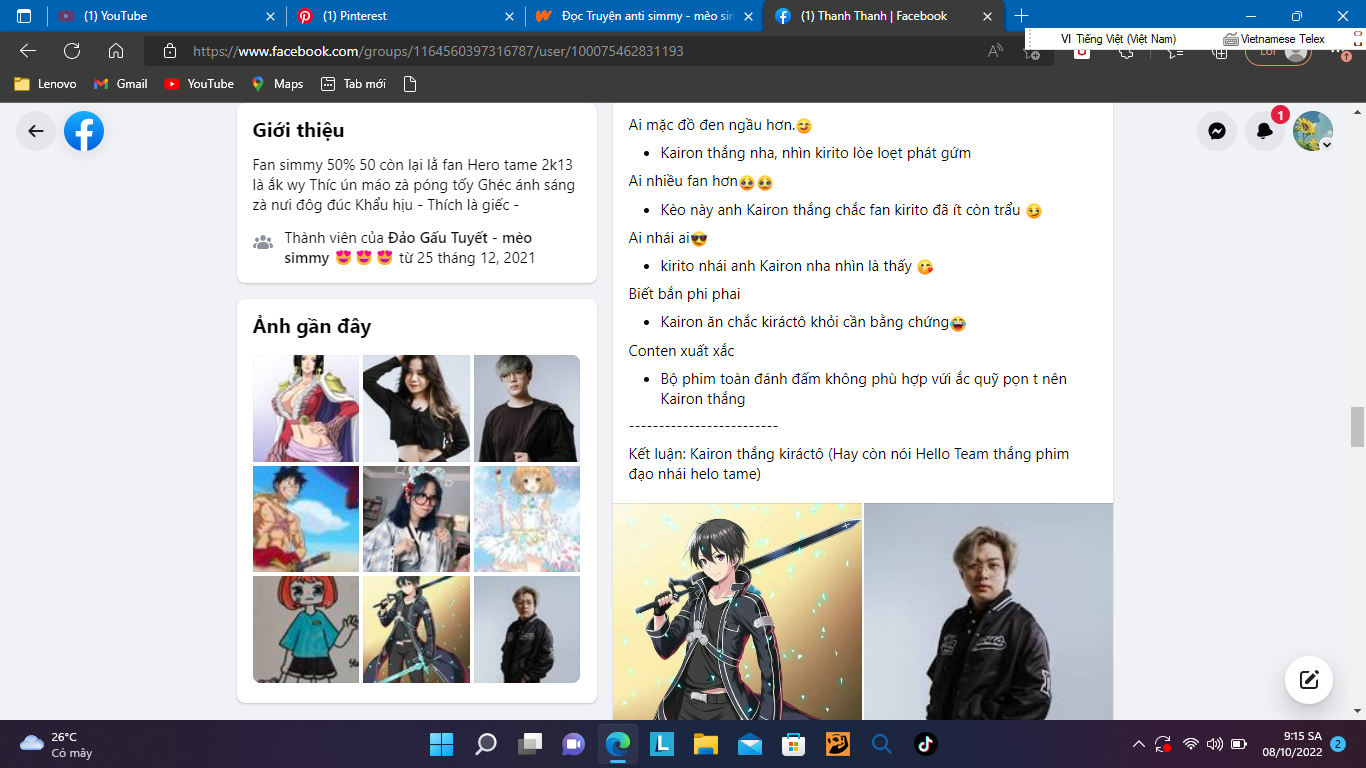1366x768 pixels.
Task: Open the Messenger icon
Action: (x=1217, y=131)
